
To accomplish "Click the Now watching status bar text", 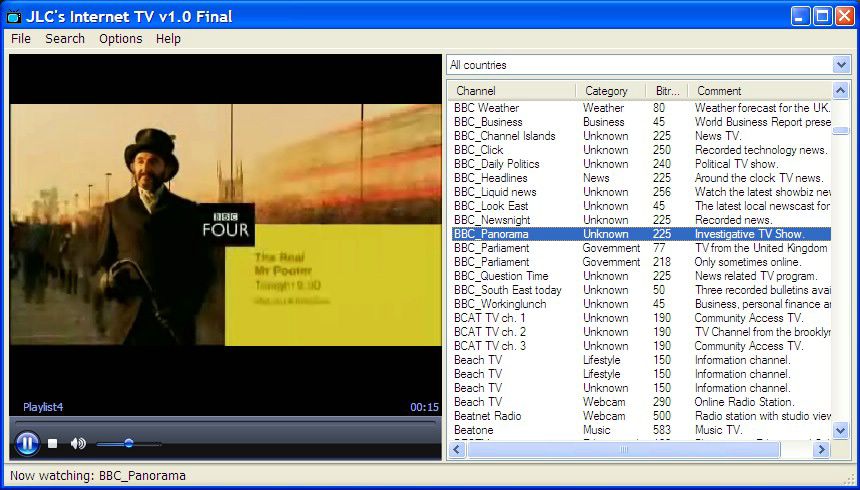I will point(98,476).
